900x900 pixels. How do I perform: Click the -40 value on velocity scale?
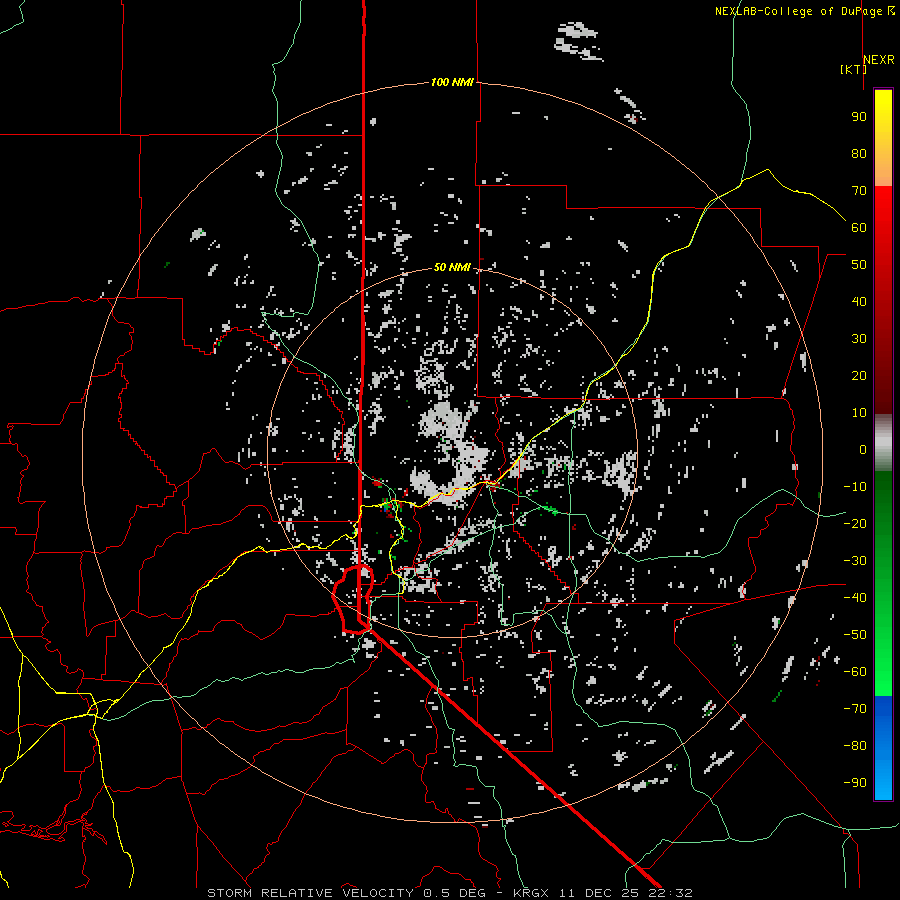(855, 598)
